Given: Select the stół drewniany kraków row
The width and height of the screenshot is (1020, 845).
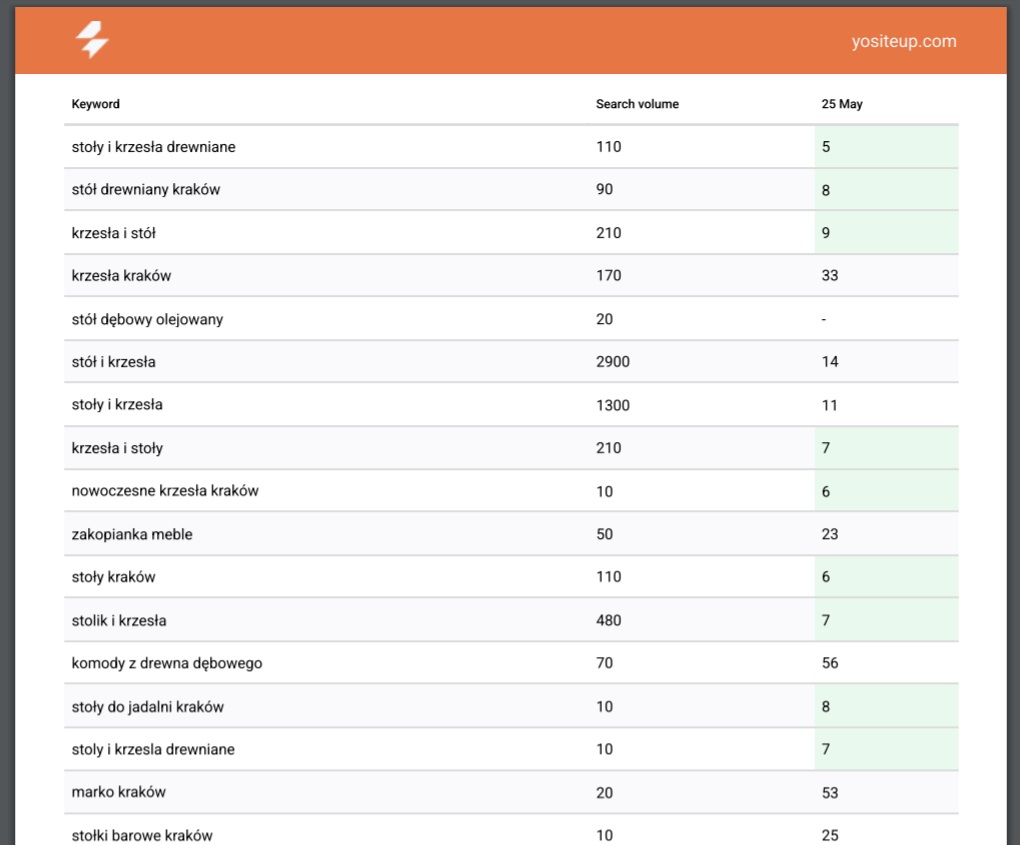Looking at the screenshot, I should [x=146, y=190].
